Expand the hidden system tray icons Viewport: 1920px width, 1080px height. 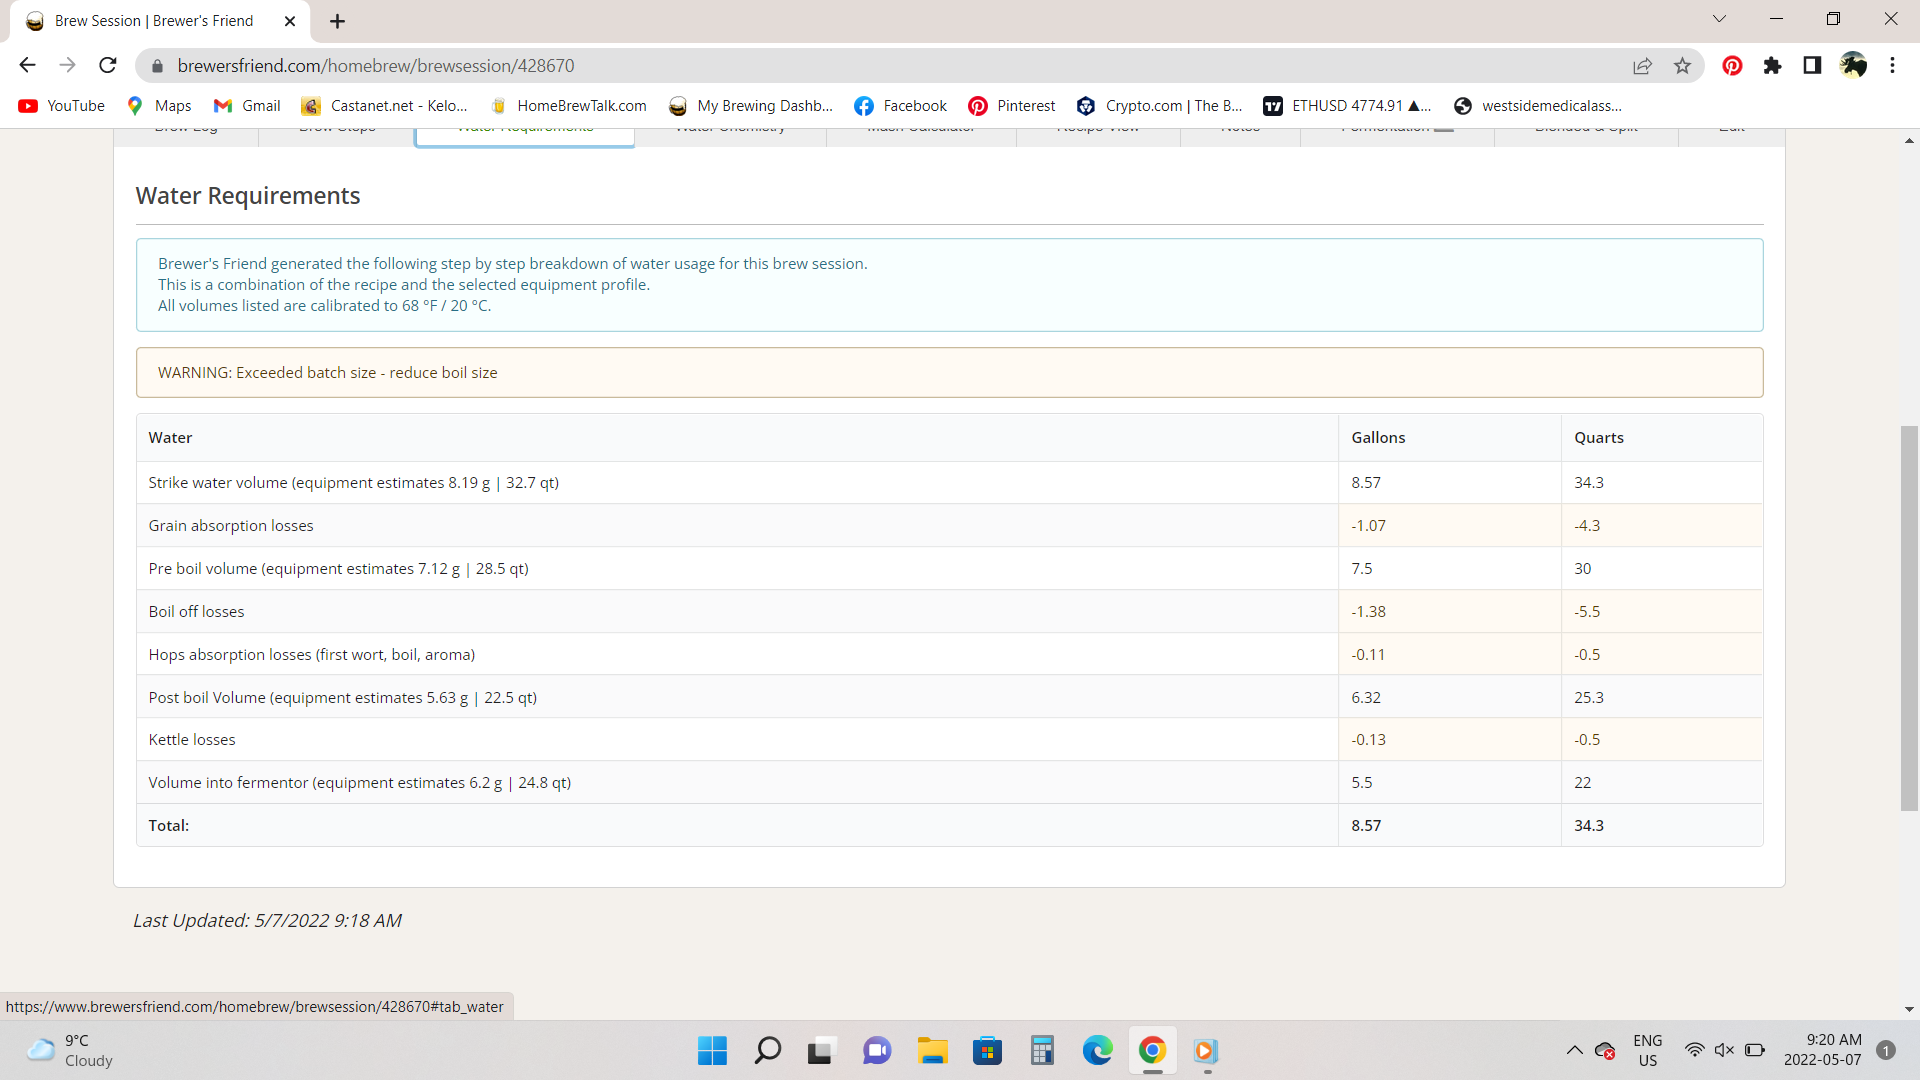[x=1574, y=1050]
